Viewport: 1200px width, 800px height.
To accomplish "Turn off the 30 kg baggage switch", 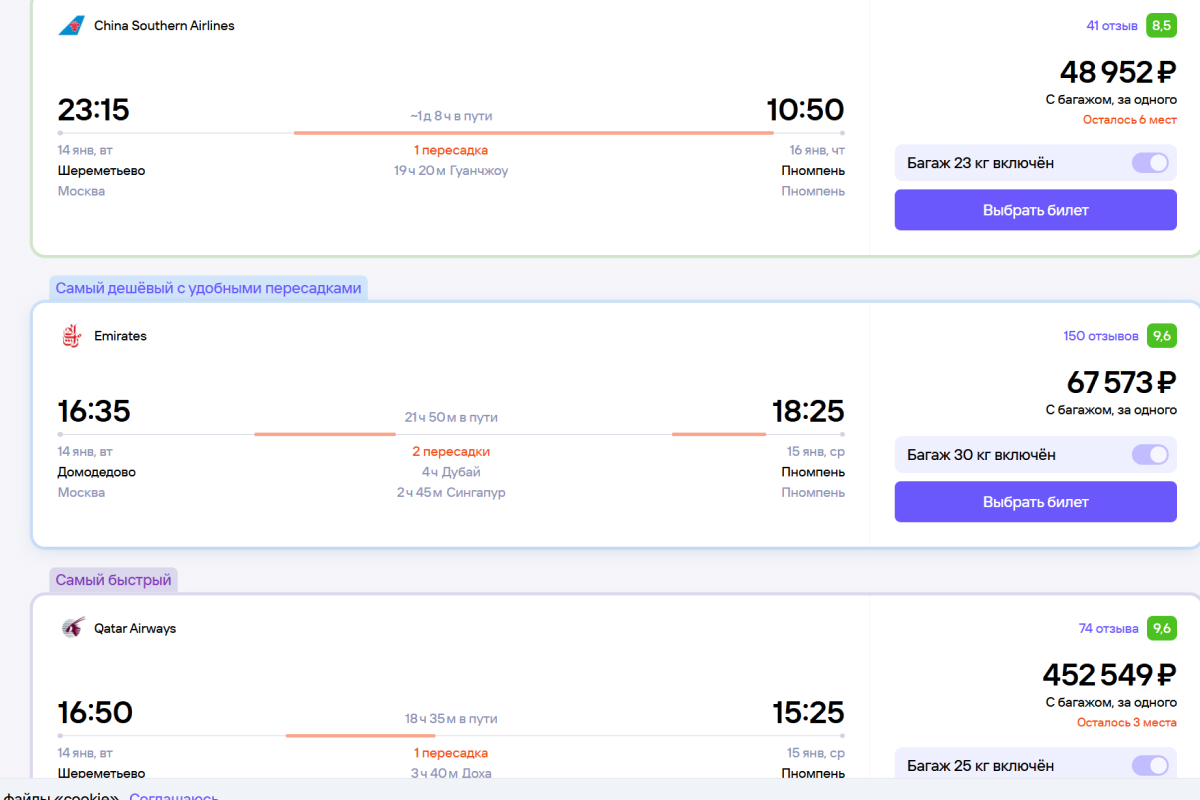I will [x=1150, y=455].
